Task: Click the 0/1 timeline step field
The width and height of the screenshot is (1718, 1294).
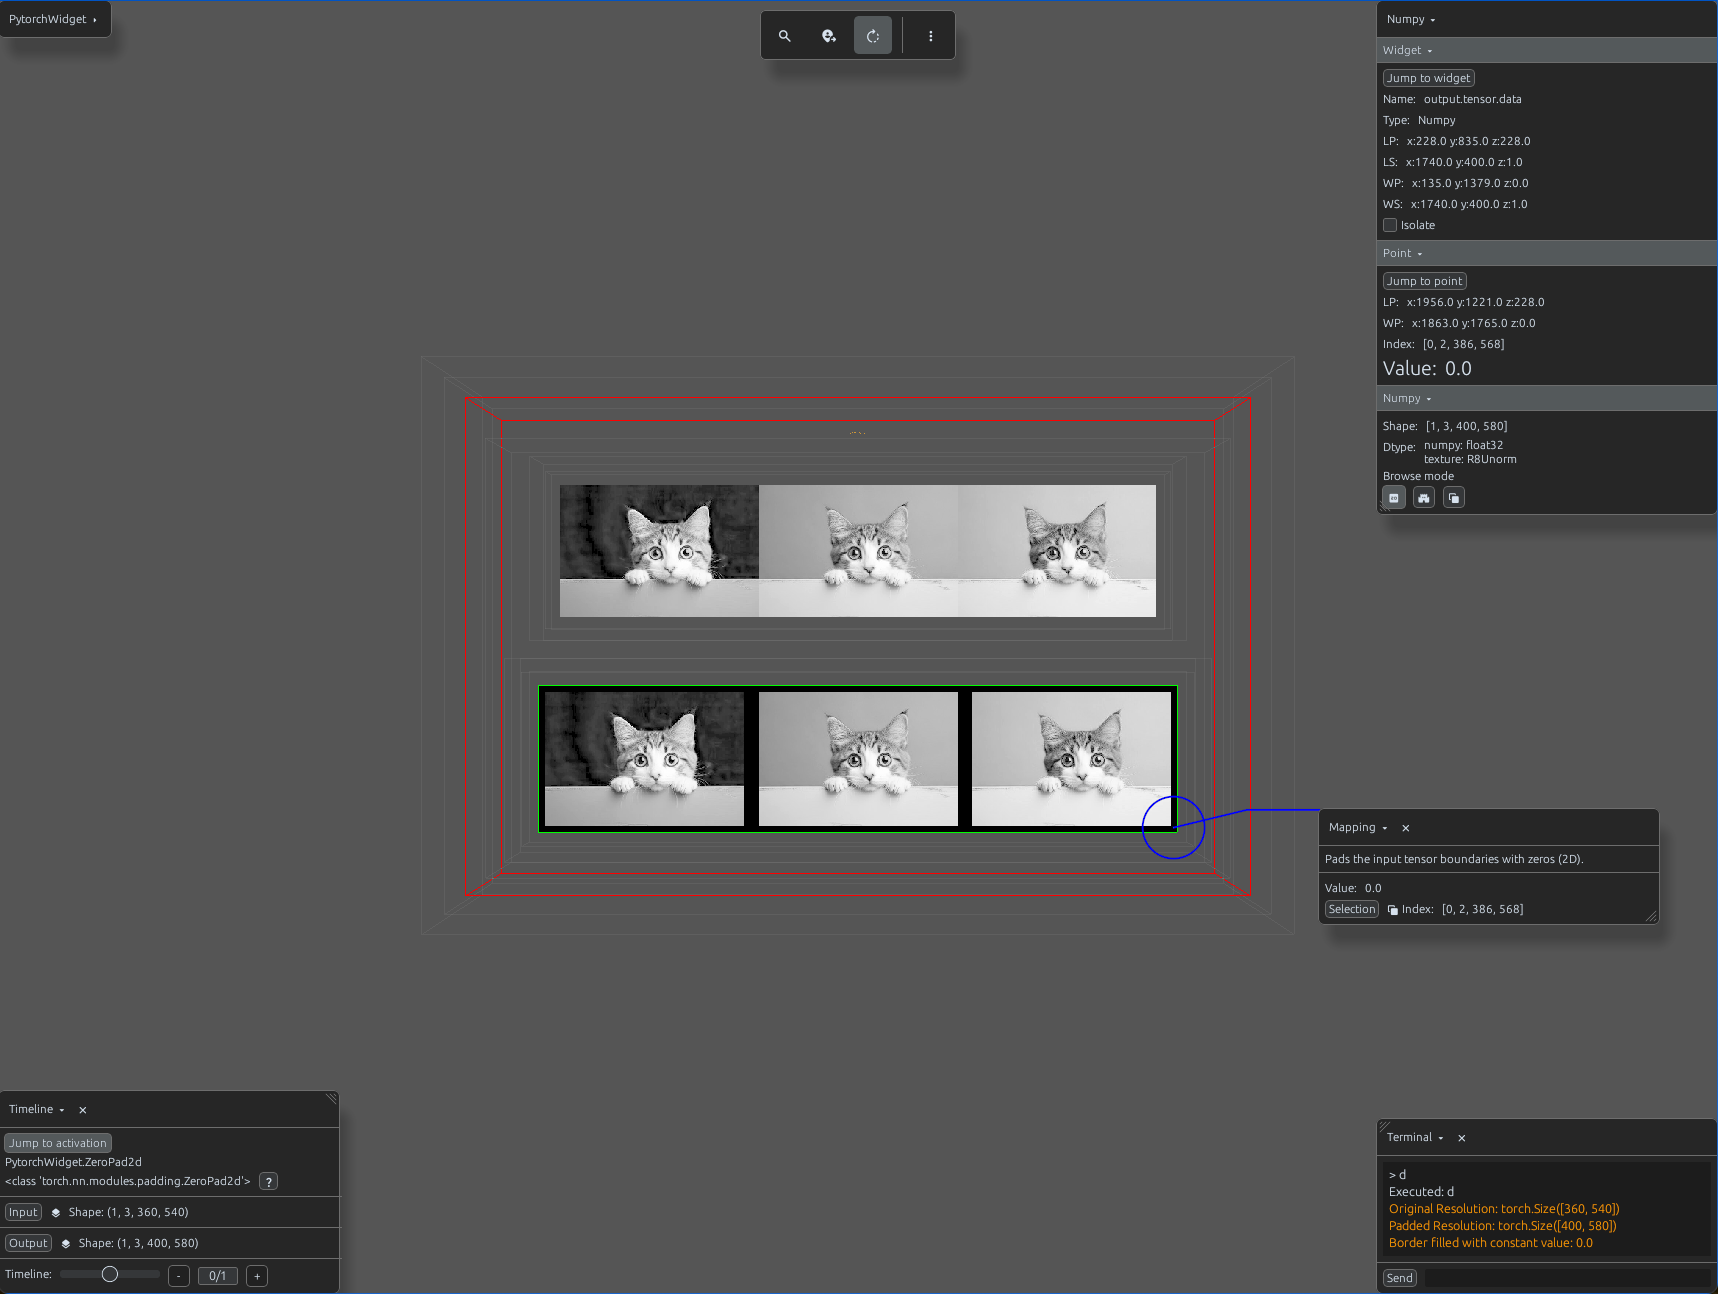Action: pyautogui.click(x=218, y=1276)
